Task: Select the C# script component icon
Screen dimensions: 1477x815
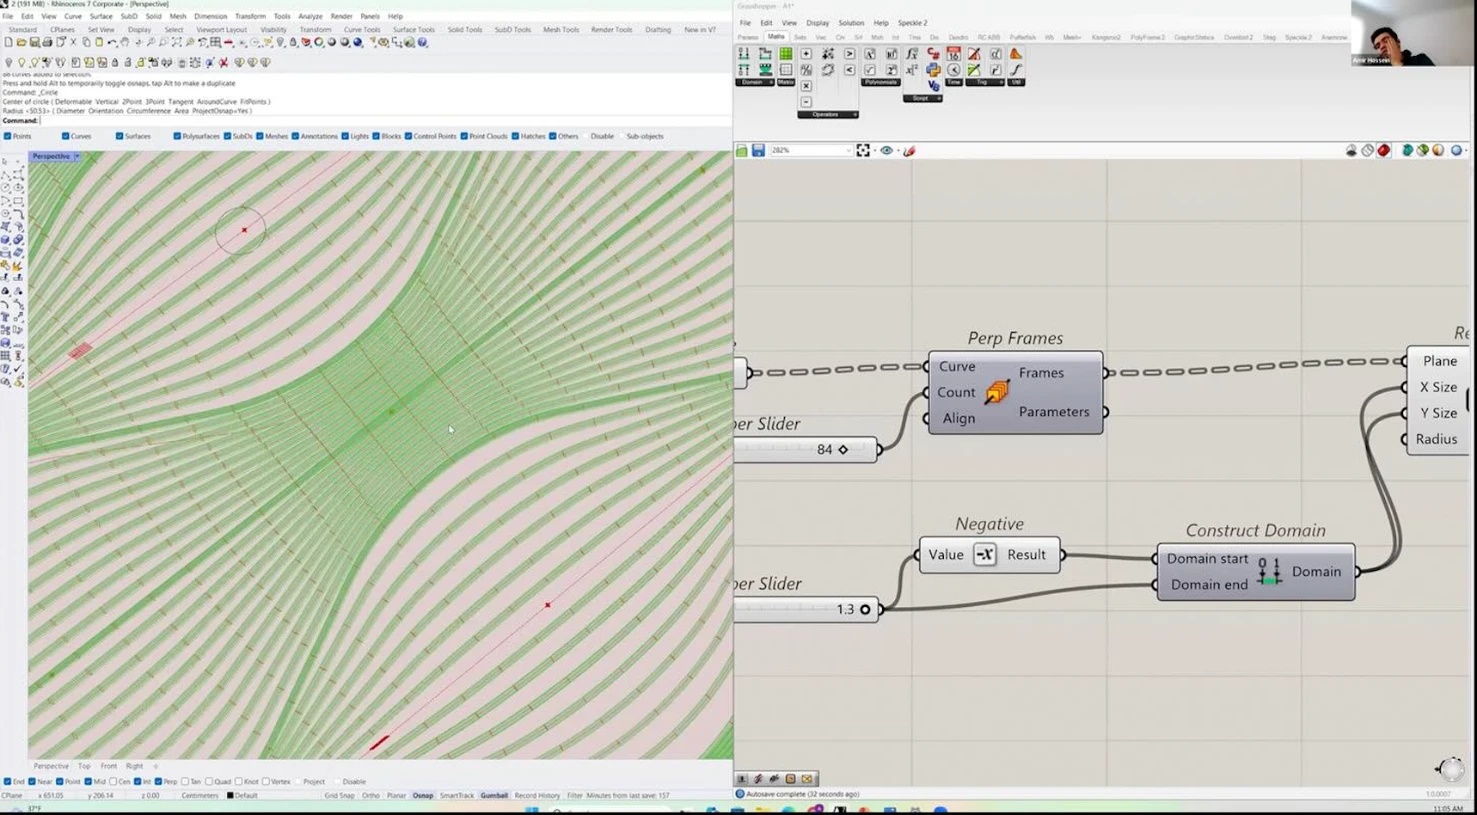Action: pyautogui.click(x=933, y=54)
